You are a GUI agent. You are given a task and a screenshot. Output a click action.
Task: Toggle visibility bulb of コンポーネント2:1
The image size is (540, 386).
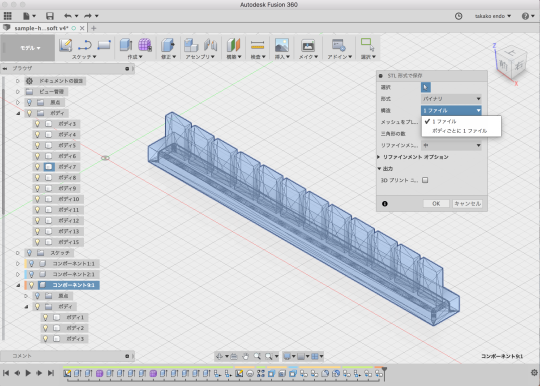(31, 274)
